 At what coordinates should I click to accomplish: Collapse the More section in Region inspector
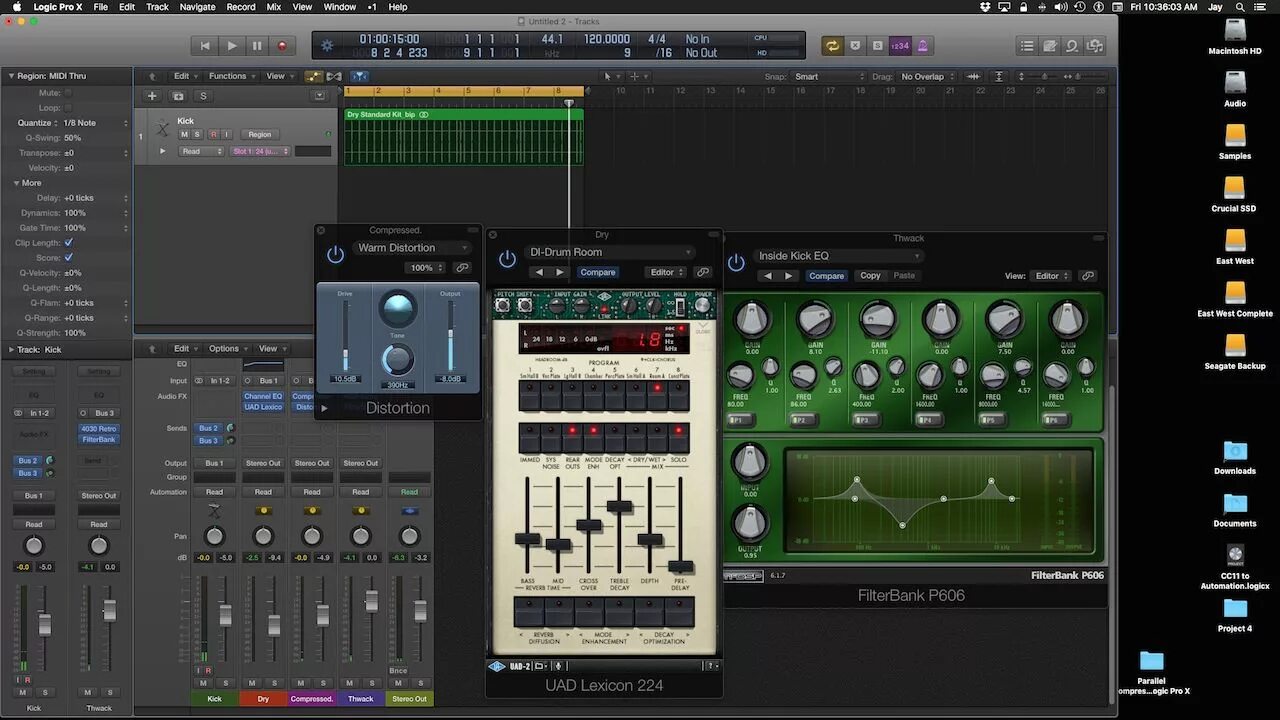coord(17,183)
